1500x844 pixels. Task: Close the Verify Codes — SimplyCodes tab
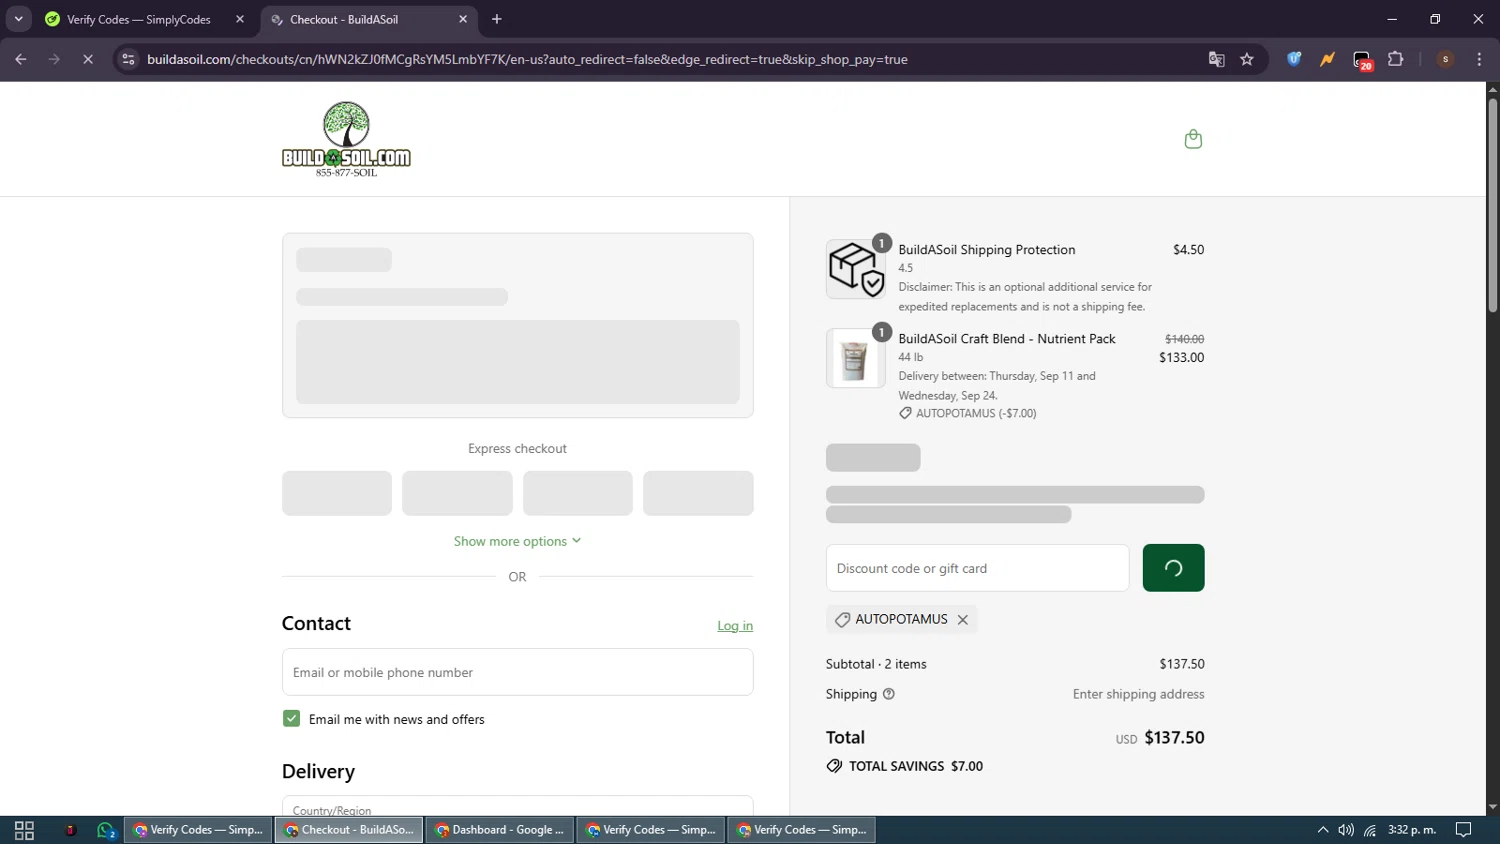tap(240, 19)
